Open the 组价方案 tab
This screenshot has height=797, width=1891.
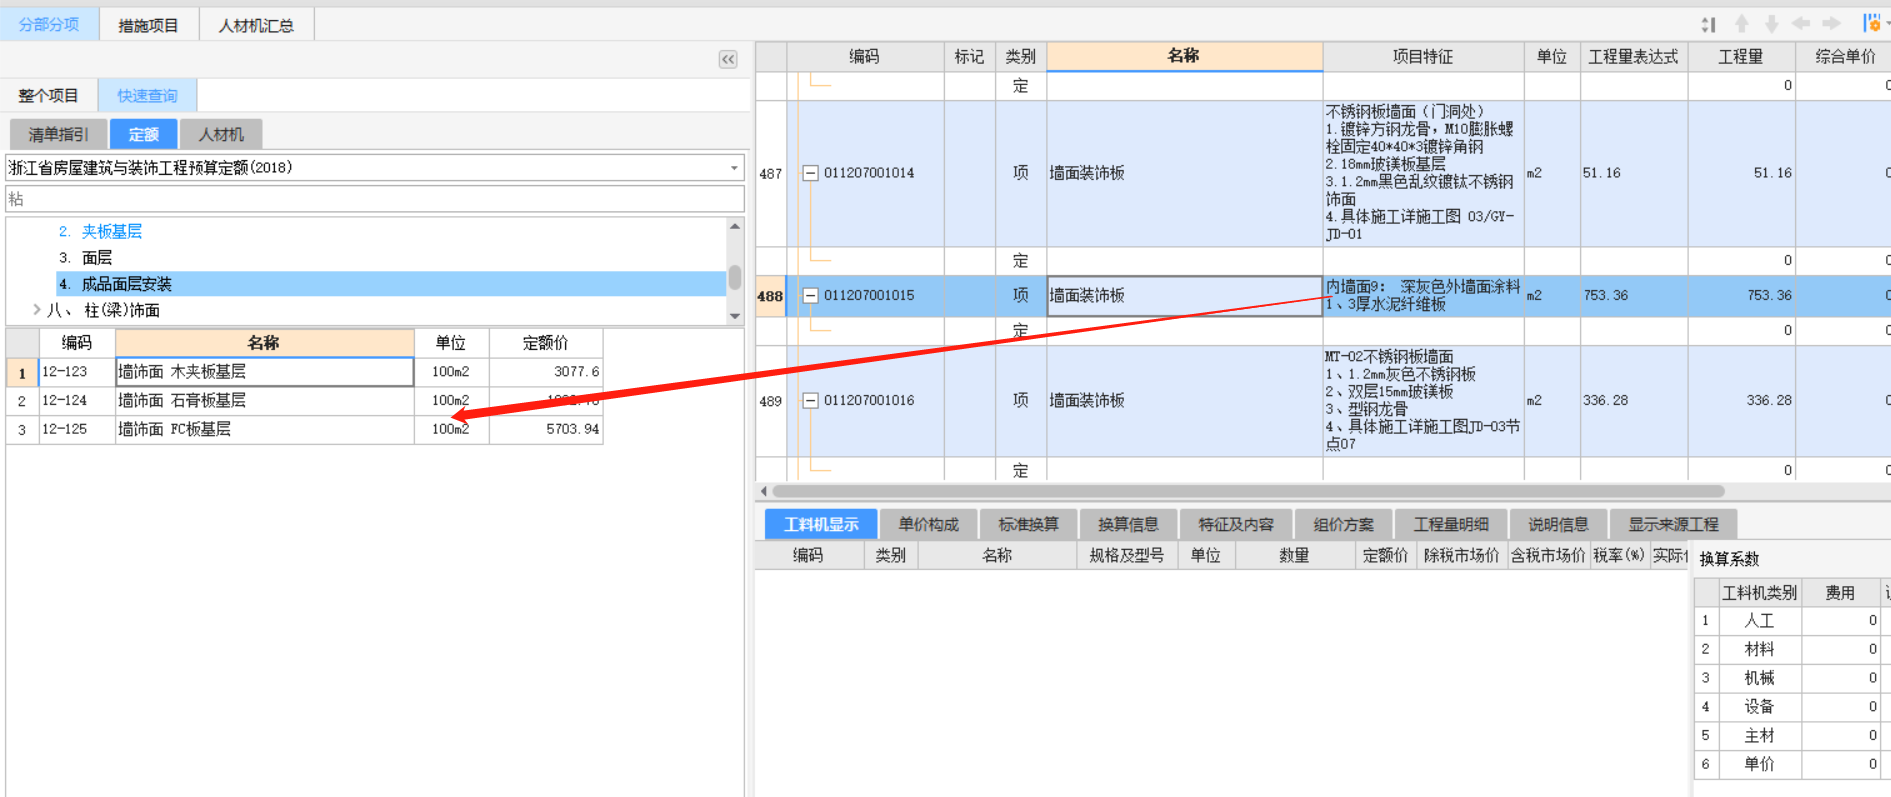point(1343,524)
